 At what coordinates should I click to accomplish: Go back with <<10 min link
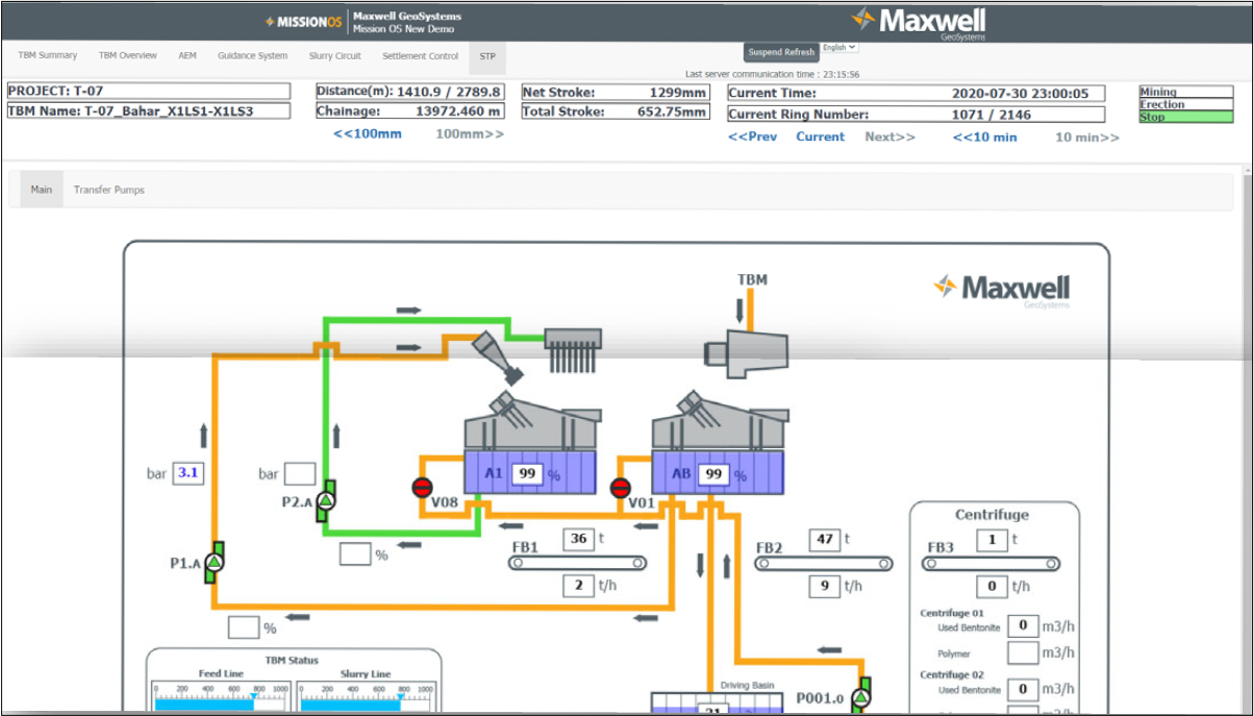tap(985, 137)
